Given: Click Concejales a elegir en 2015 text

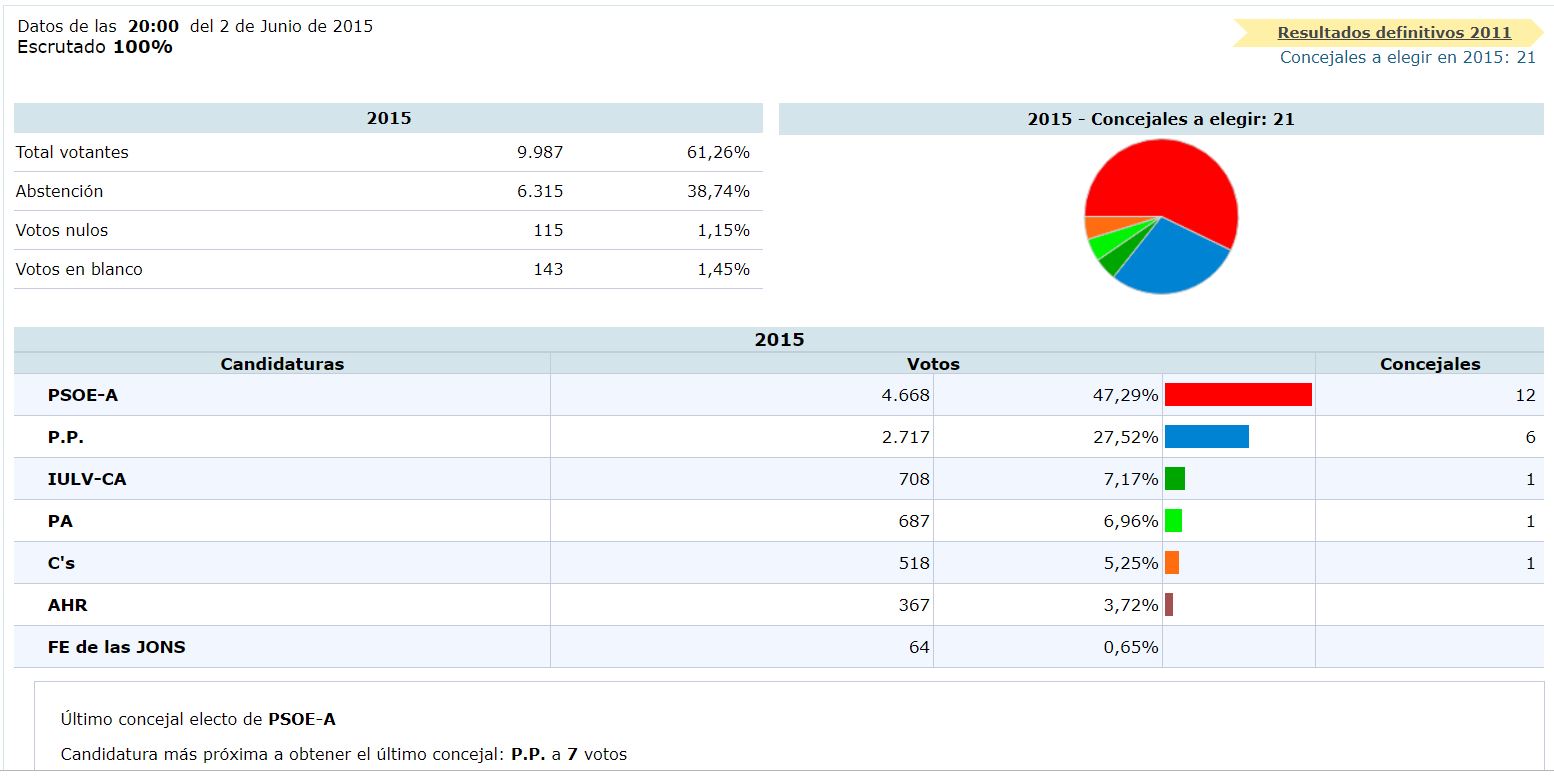Looking at the screenshot, I should click(x=1407, y=57).
